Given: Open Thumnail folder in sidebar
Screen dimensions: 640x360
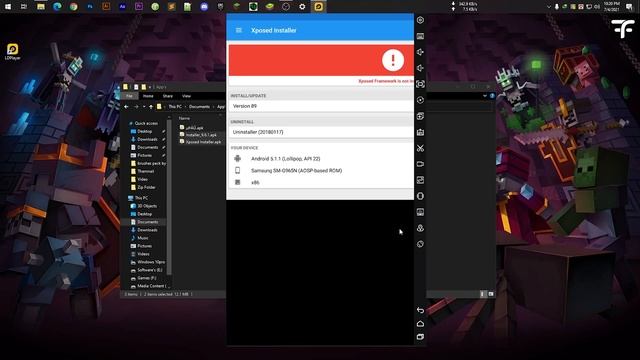Looking at the screenshot, I should point(145,171).
